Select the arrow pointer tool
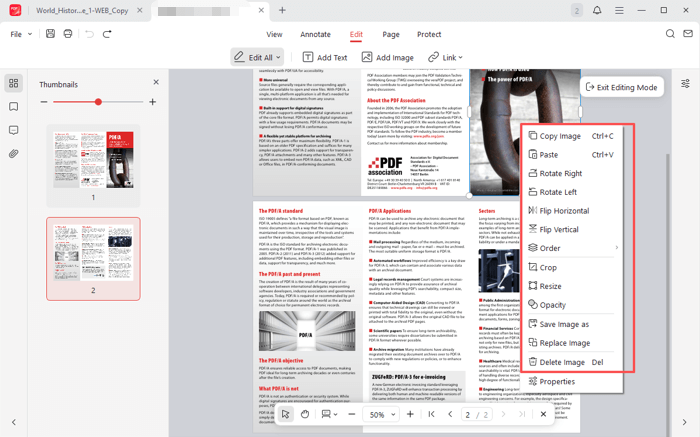Screen dimensions: 700x437 pos(286,414)
